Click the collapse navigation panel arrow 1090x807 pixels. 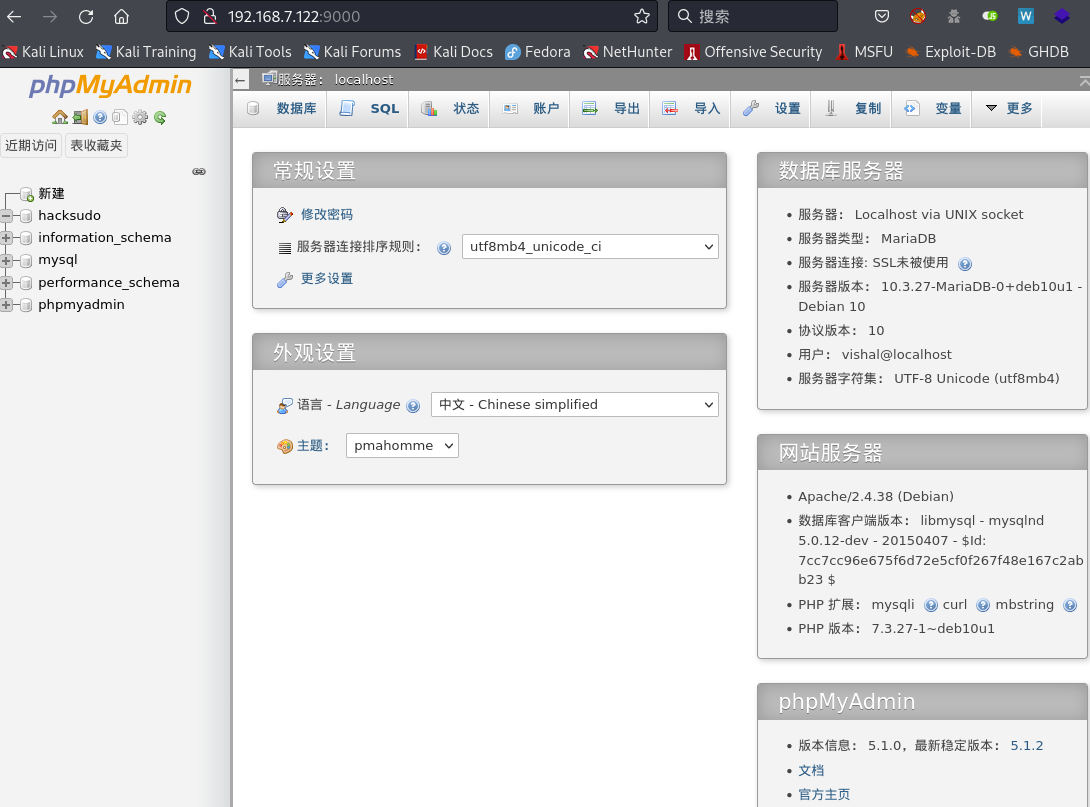point(241,80)
